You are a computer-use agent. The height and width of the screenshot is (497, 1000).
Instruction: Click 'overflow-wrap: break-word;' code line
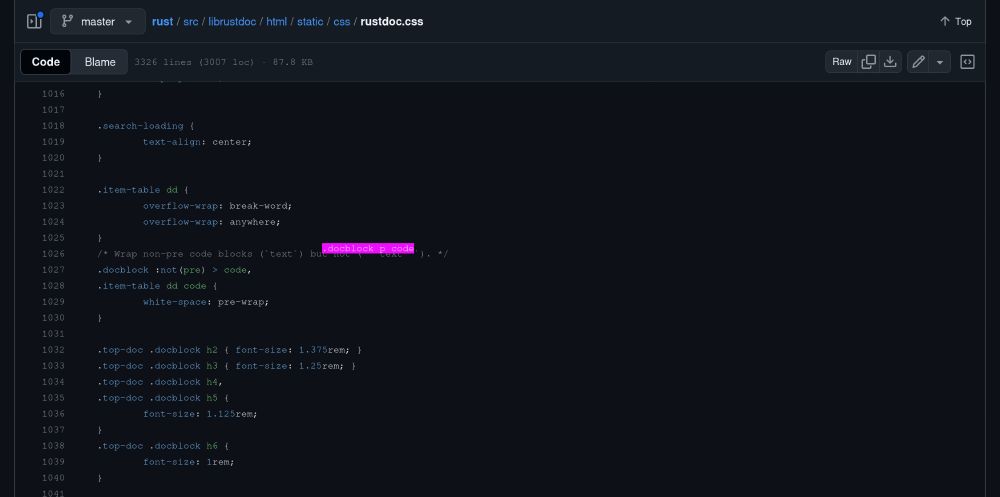click(x=217, y=206)
